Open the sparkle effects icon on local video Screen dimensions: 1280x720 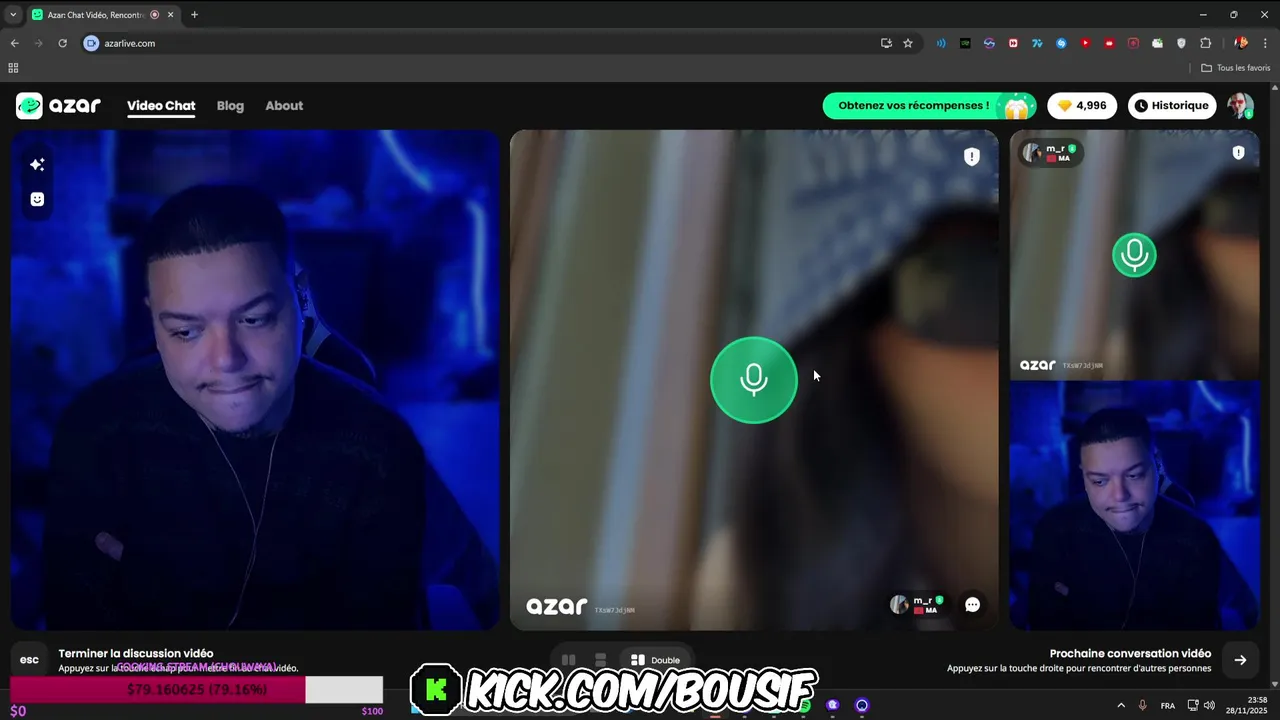tap(37, 164)
